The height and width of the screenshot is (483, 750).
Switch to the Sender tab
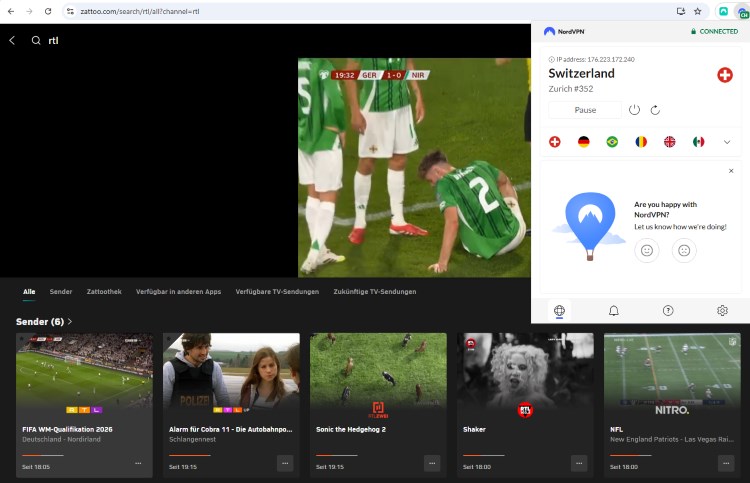tap(61, 292)
